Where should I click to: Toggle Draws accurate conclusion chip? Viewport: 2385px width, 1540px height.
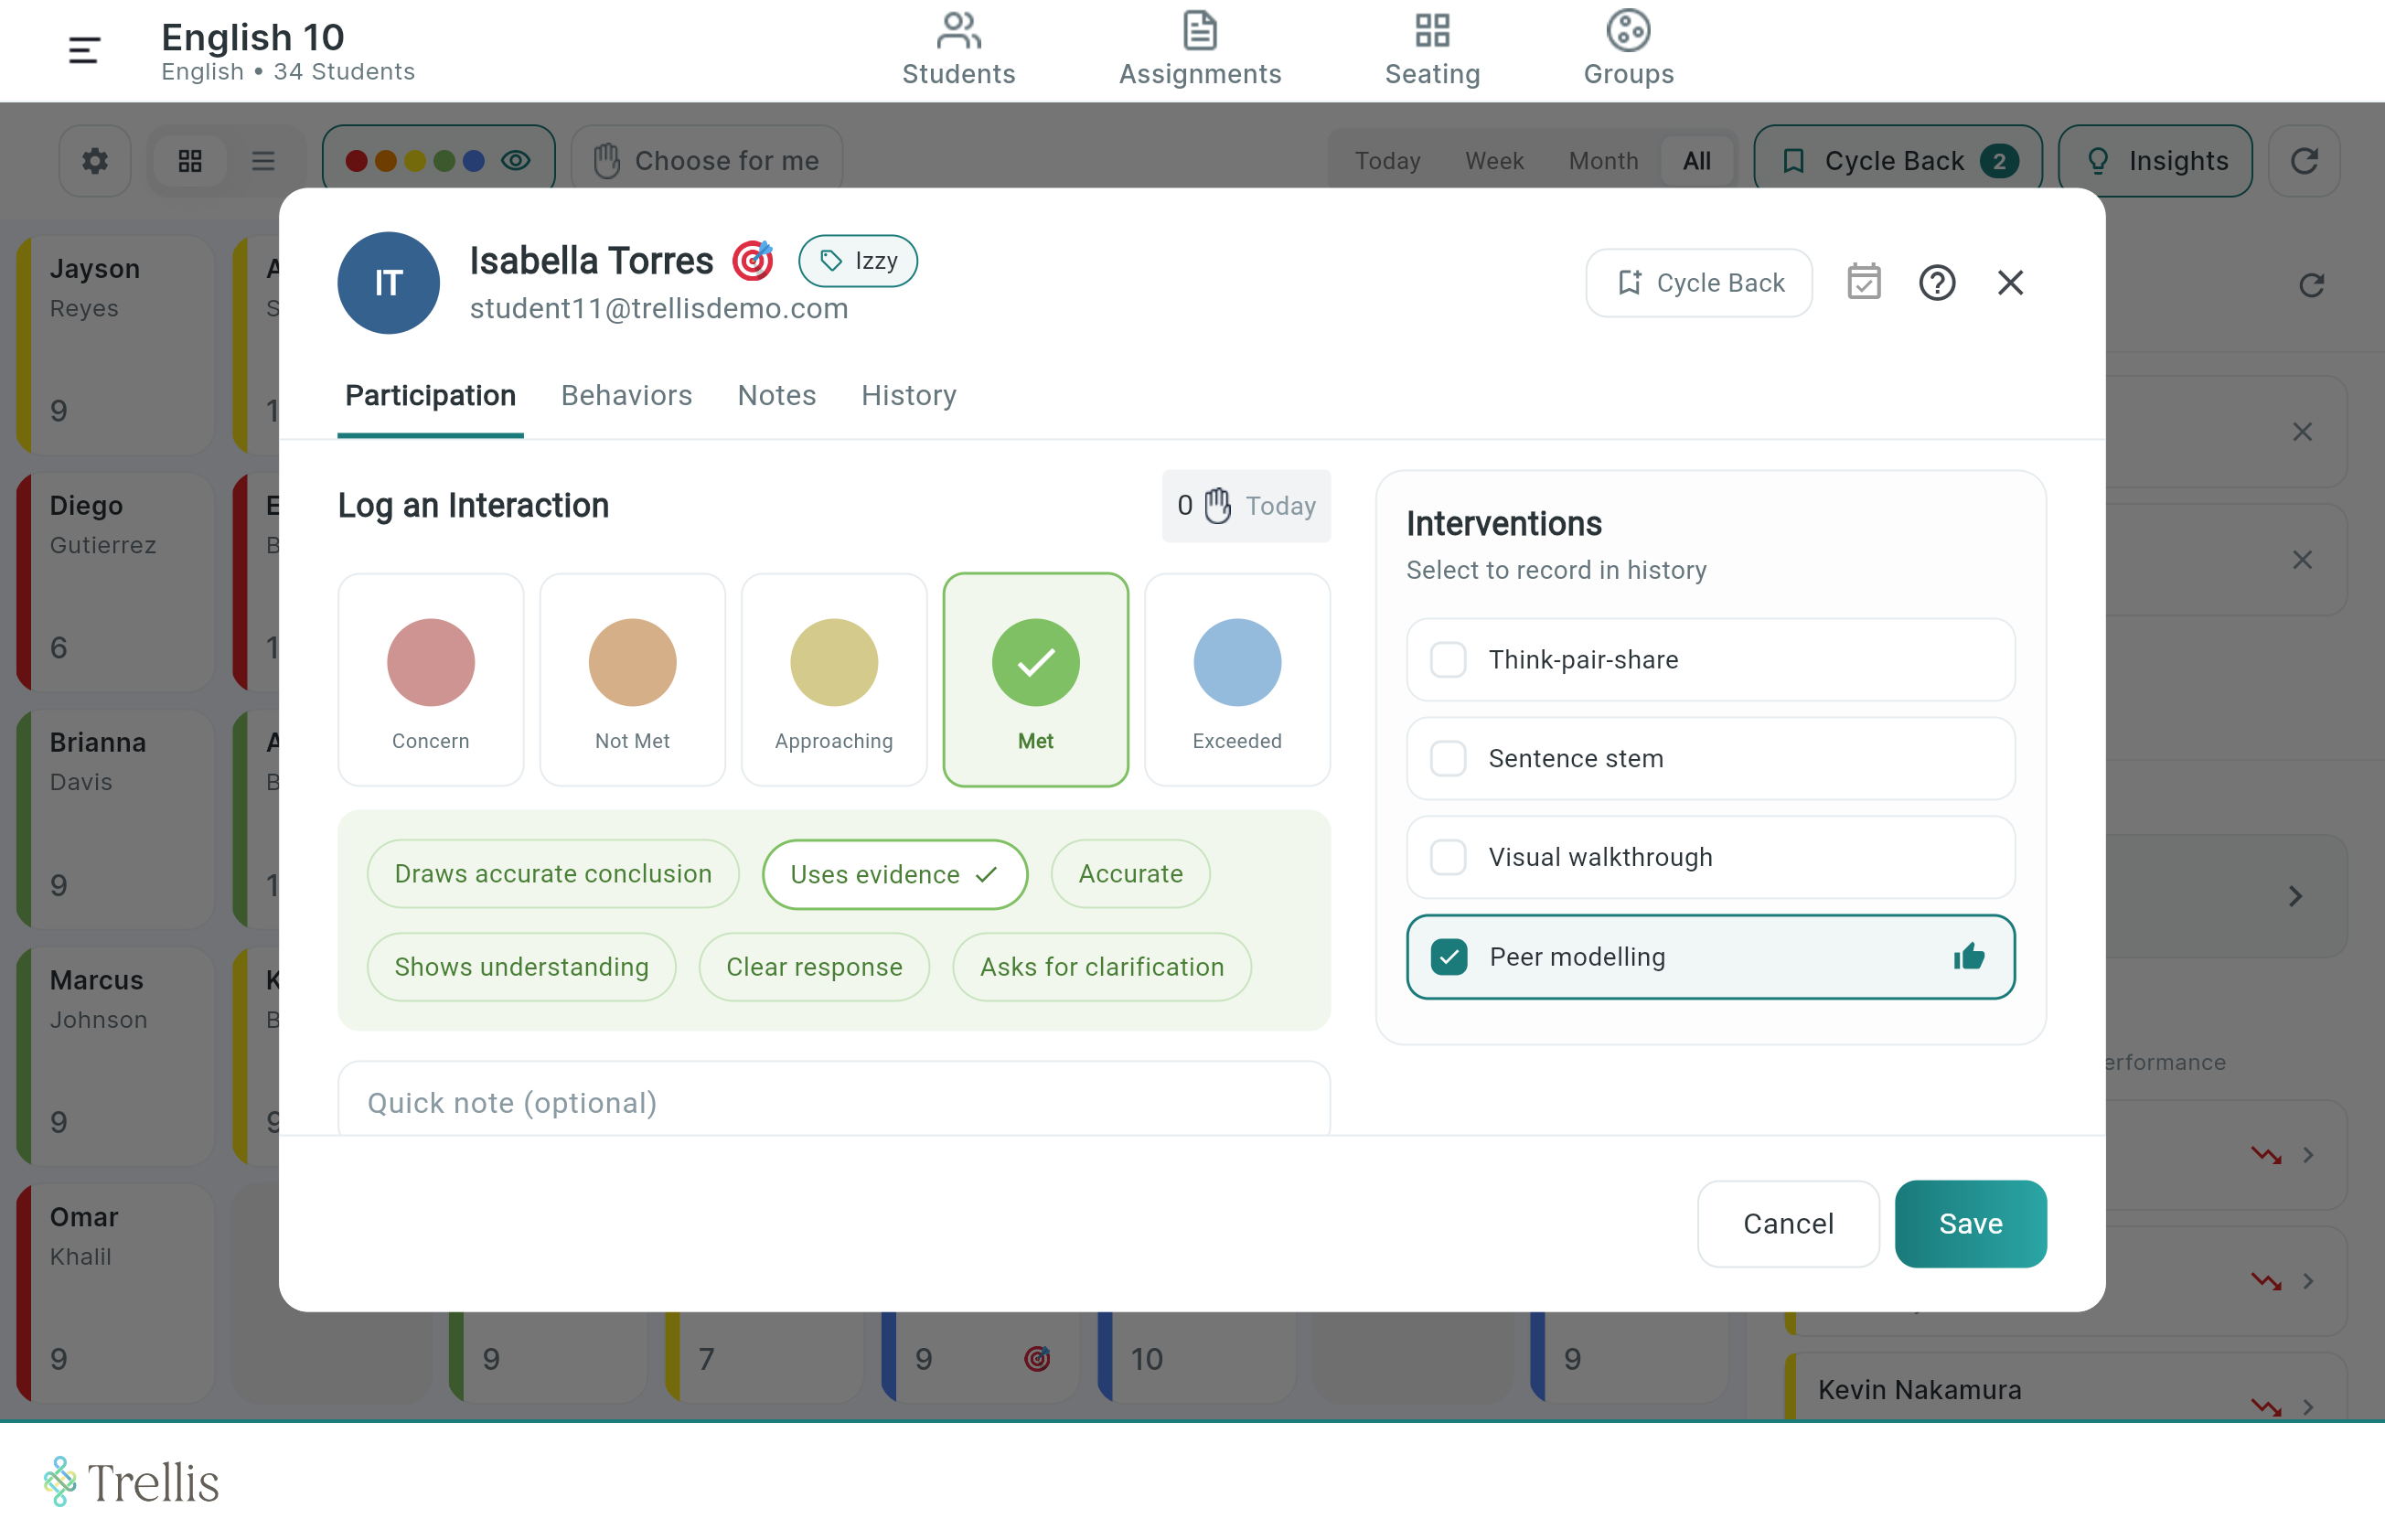coord(553,874)
